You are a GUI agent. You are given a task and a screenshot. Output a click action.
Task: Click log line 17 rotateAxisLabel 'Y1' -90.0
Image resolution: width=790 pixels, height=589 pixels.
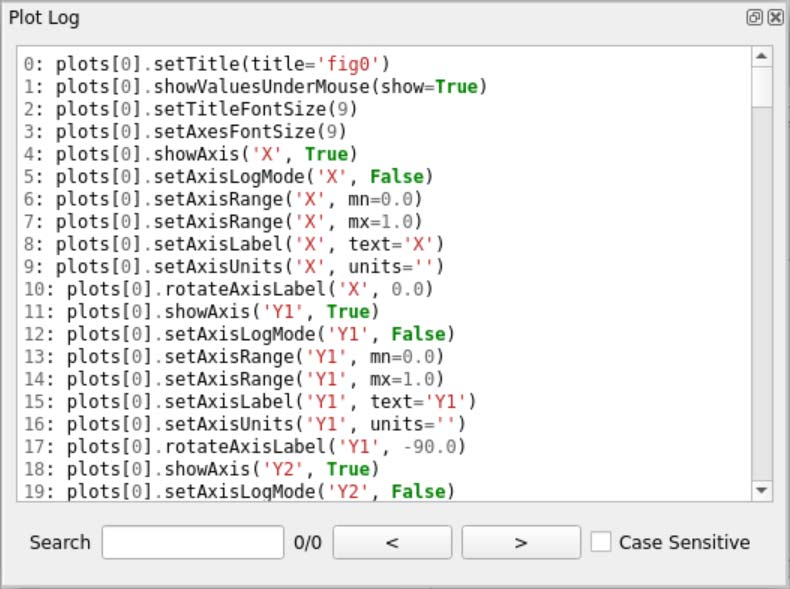tap(244, 446)
